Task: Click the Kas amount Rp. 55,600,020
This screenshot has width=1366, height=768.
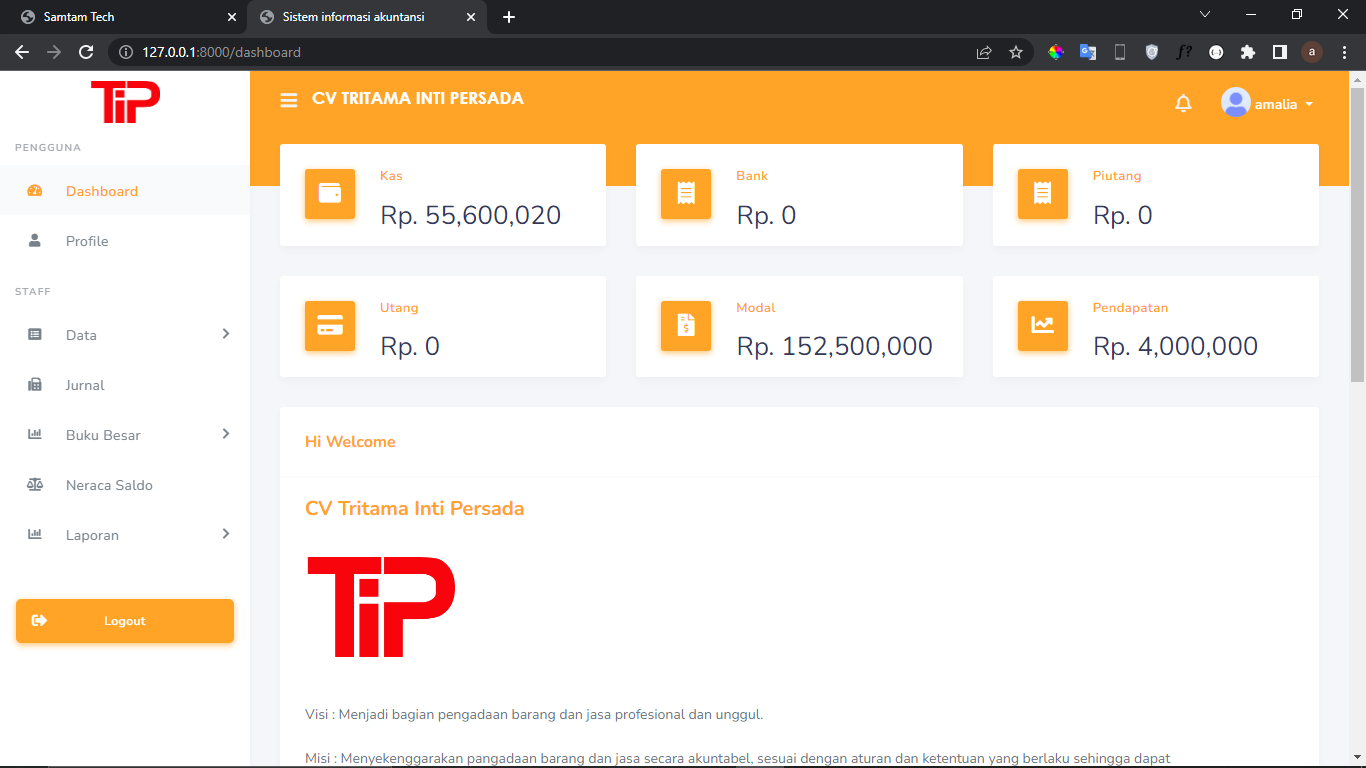Action: 470,215
